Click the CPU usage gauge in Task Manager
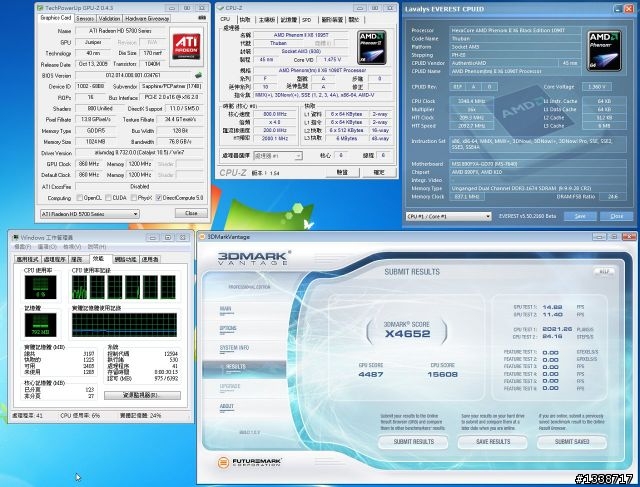Viewport: 640px width, 487px height. pos(40,287)
